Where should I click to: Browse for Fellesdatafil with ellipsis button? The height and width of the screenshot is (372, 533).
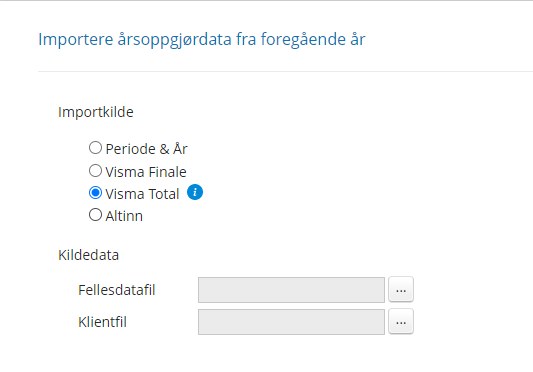(x=401, y=290)
